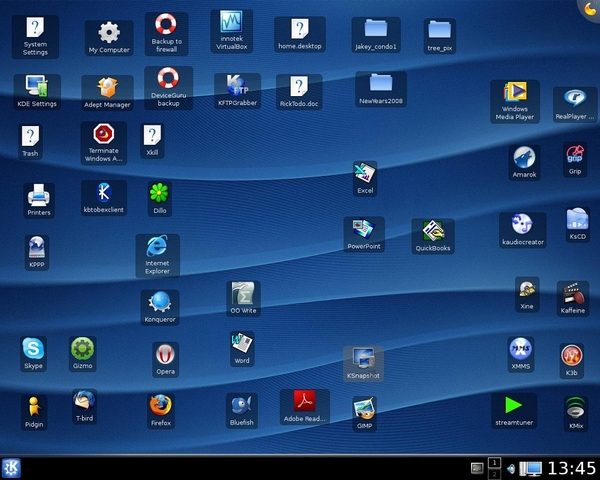Open the Plasma toolbox corner icon
This screenshot has width=600, height=480.
(x=590, y=8)
